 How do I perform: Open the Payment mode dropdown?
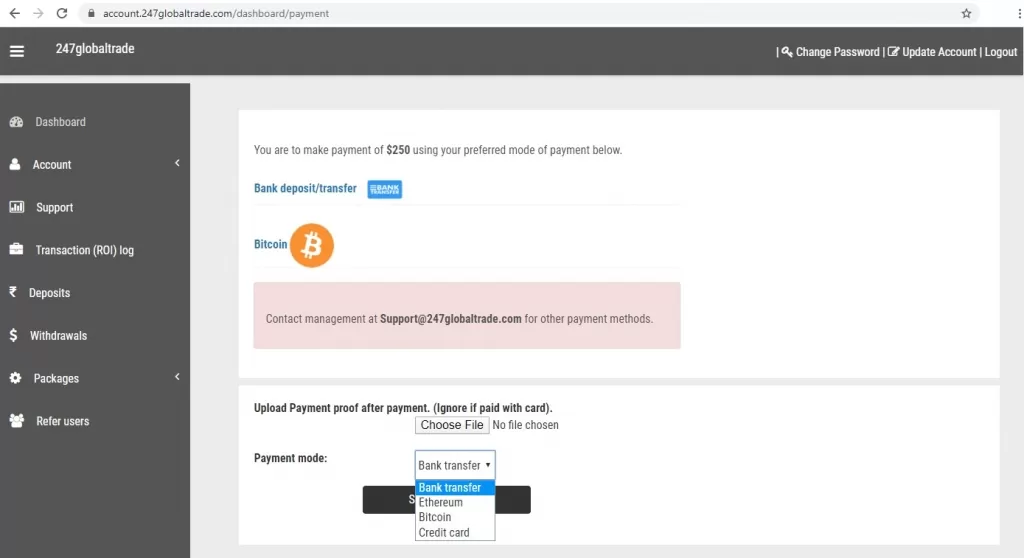pyautogui.click(x=455, y=465)
